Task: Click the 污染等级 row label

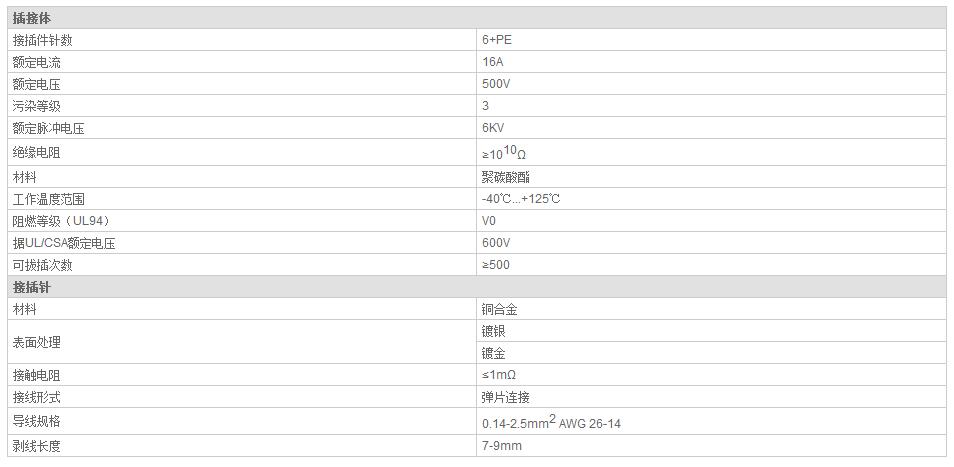Action: coord(36,106)
